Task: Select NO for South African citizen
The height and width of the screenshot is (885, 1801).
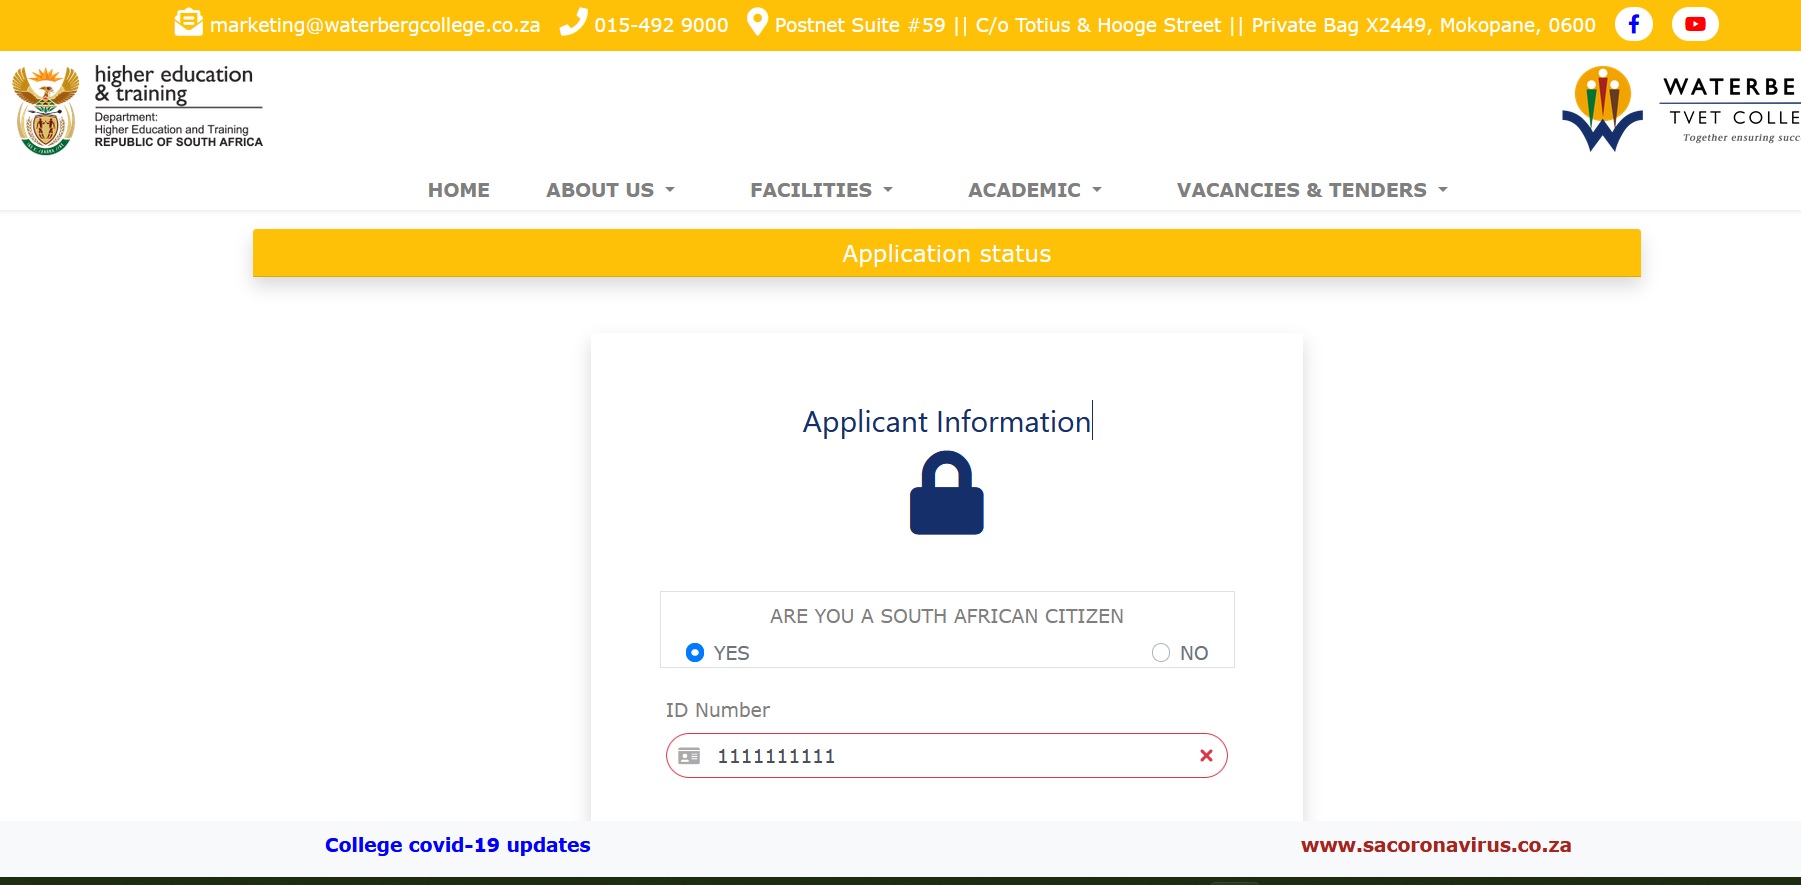Action: (x=1161, y=653)
